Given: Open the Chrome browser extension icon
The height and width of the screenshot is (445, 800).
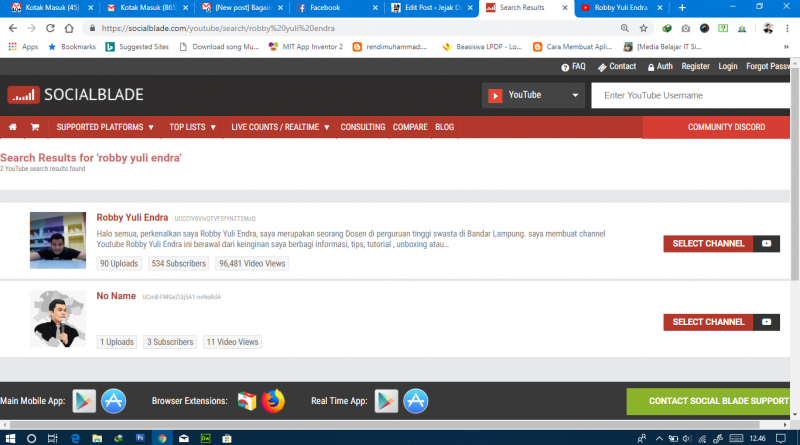Looking at the screenshot, I should [247, 401].
